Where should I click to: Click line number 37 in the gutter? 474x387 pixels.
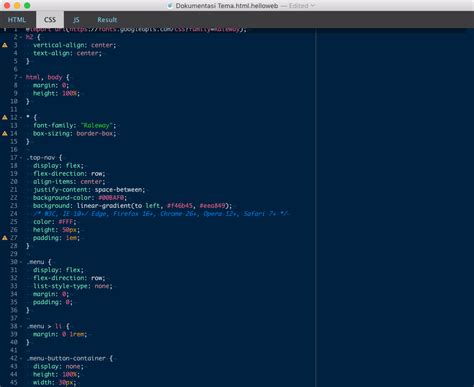pos(14,318)
